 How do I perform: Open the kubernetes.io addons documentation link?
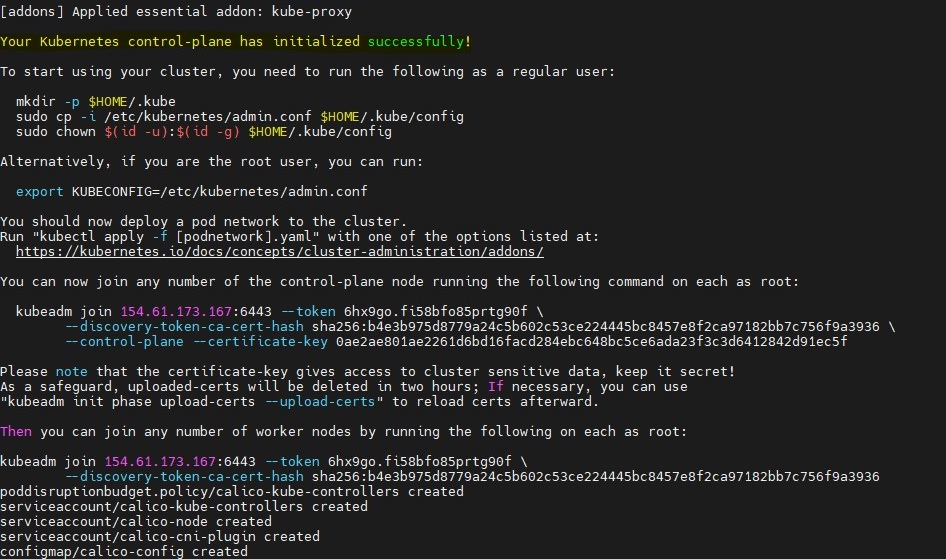[x=279, y=251]
